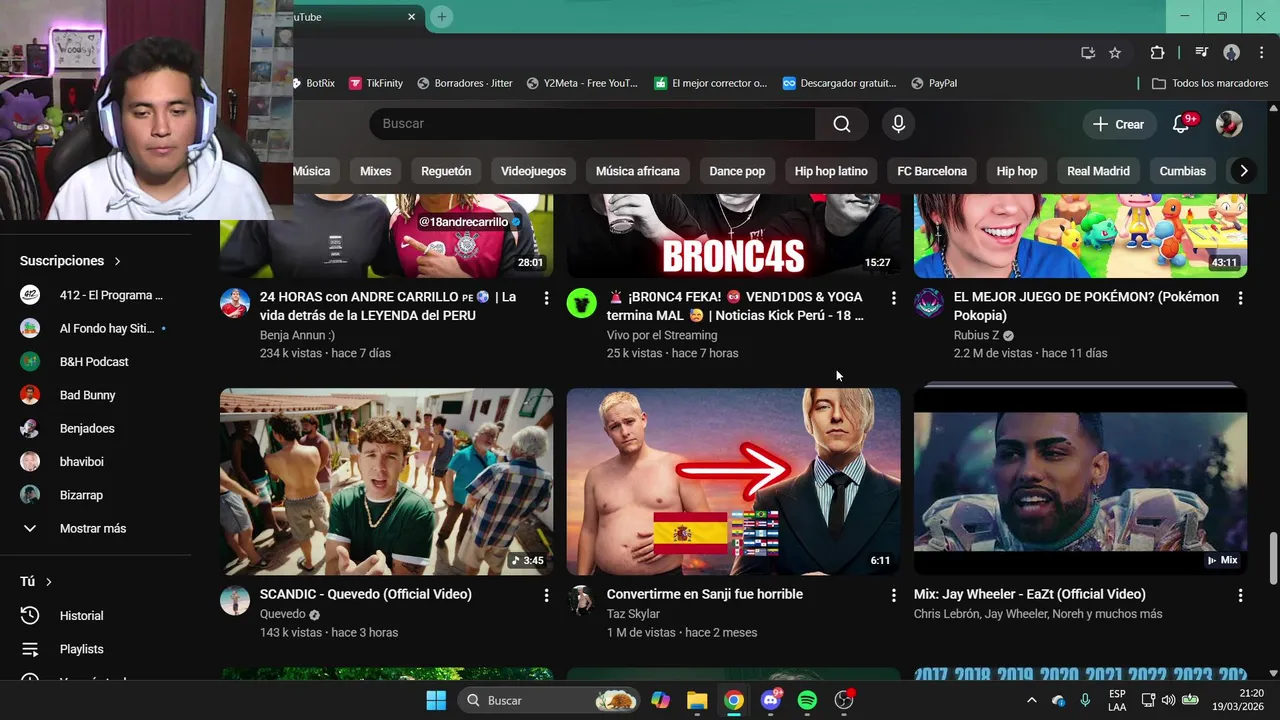
Task: Open the TikFinity bookmark
Action: tap(375, 83)
